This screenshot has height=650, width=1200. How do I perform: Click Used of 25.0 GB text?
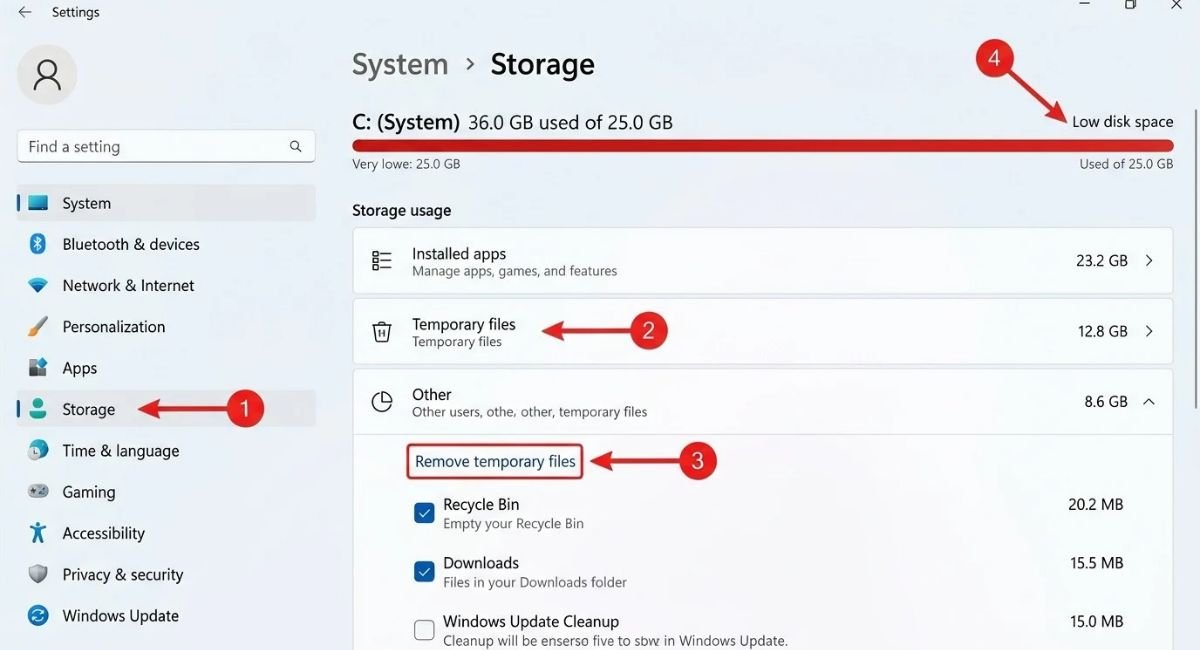click(x=1126, y=164)
